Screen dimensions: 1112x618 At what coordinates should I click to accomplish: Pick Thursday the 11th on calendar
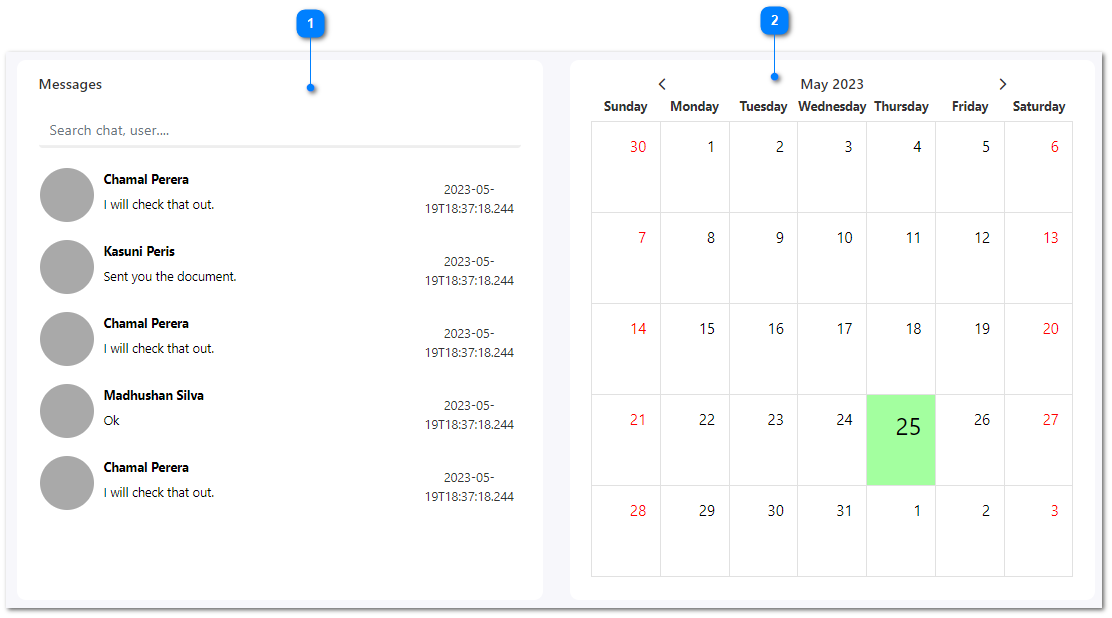pos(901,257)
